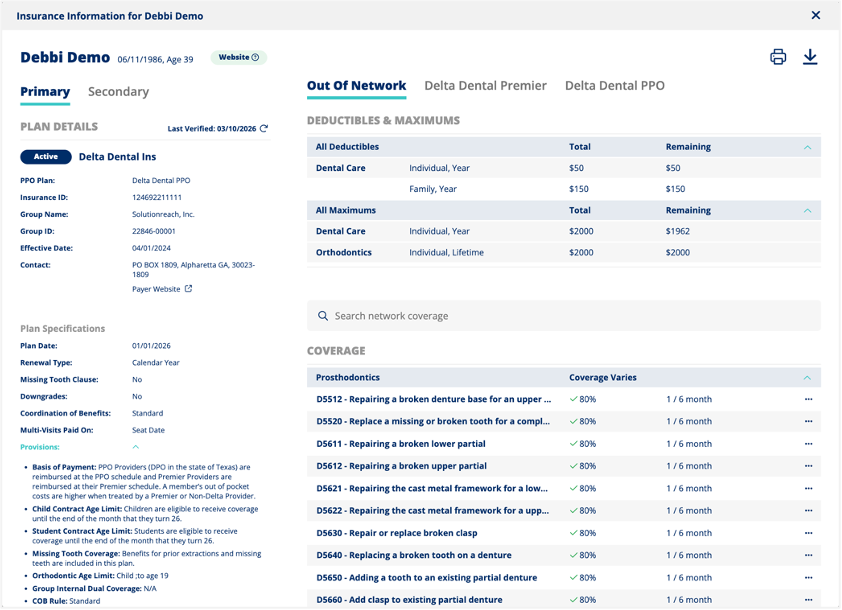
Task: Open the more options menu for D5512
Action: pyautogui.click(x=809, y=399)
